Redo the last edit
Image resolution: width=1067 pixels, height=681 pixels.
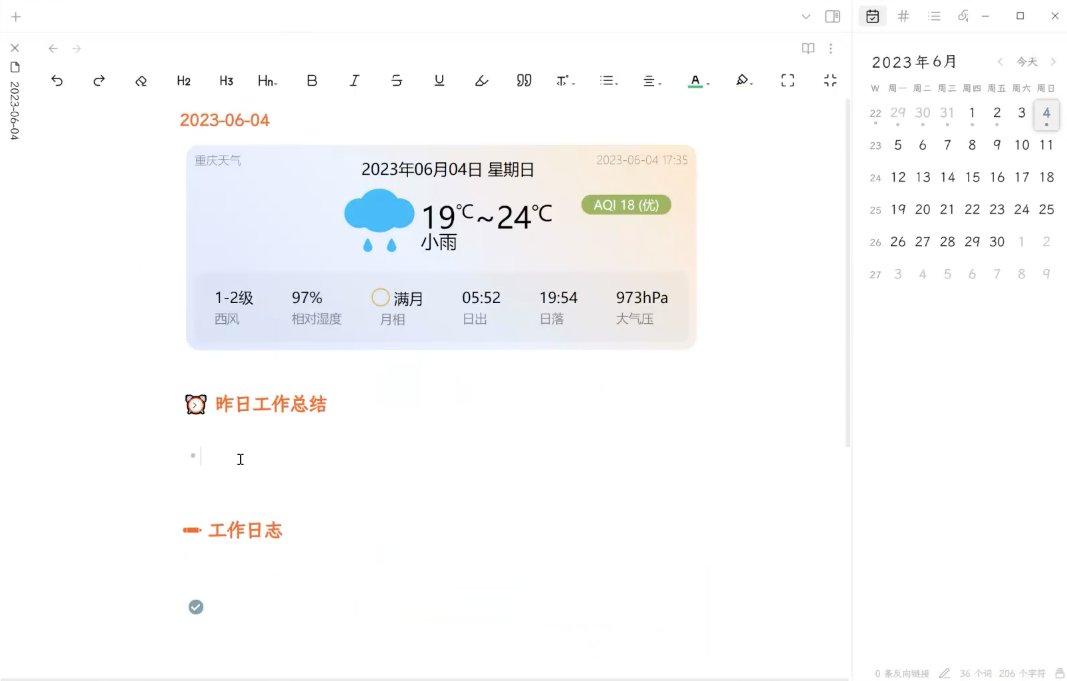pos(97,80)
